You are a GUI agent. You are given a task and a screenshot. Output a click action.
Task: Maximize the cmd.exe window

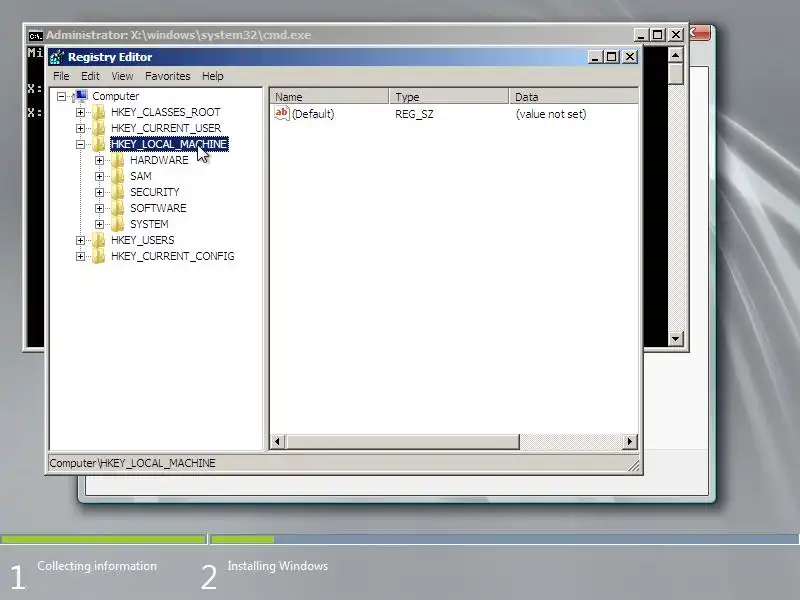(658, 35)
